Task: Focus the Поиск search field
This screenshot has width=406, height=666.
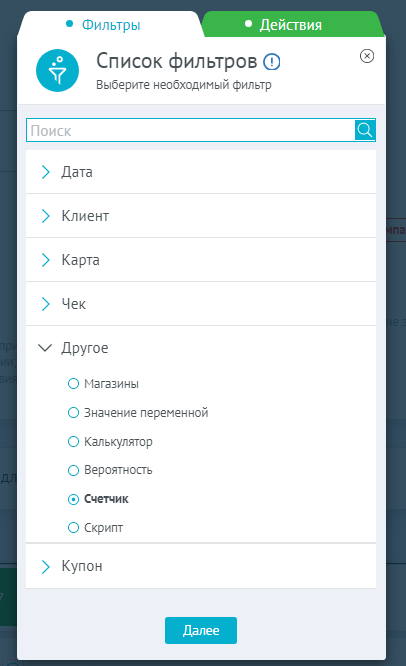Action: tap(191, 130)
